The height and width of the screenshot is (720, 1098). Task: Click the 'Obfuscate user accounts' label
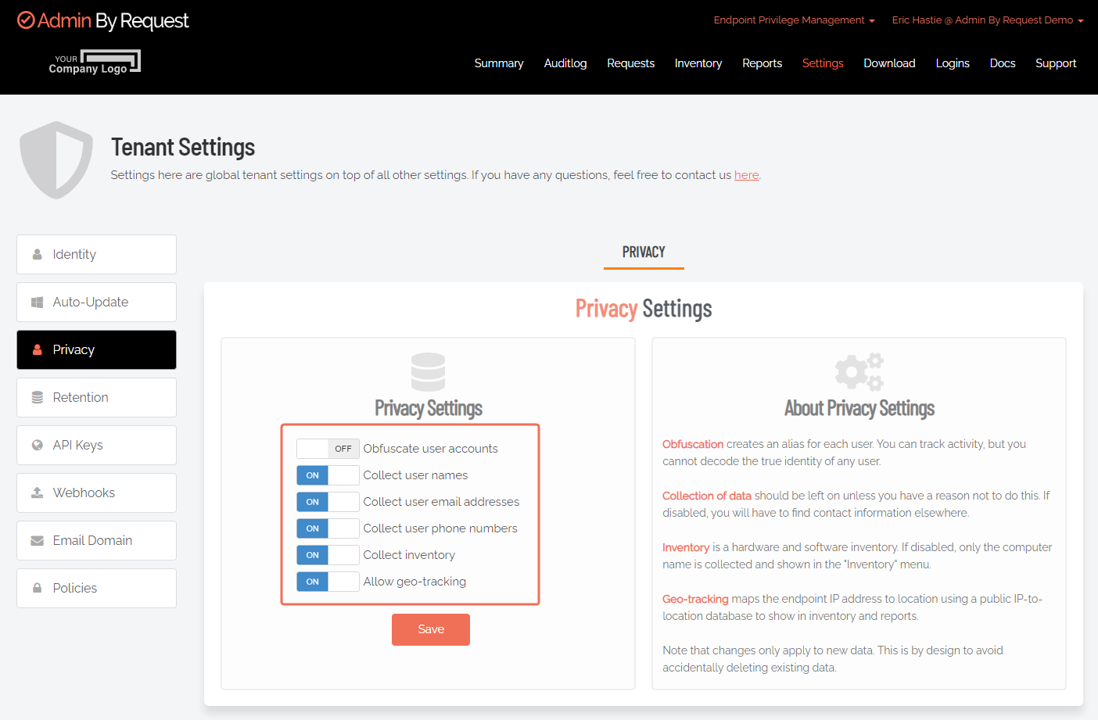[430, 448]
